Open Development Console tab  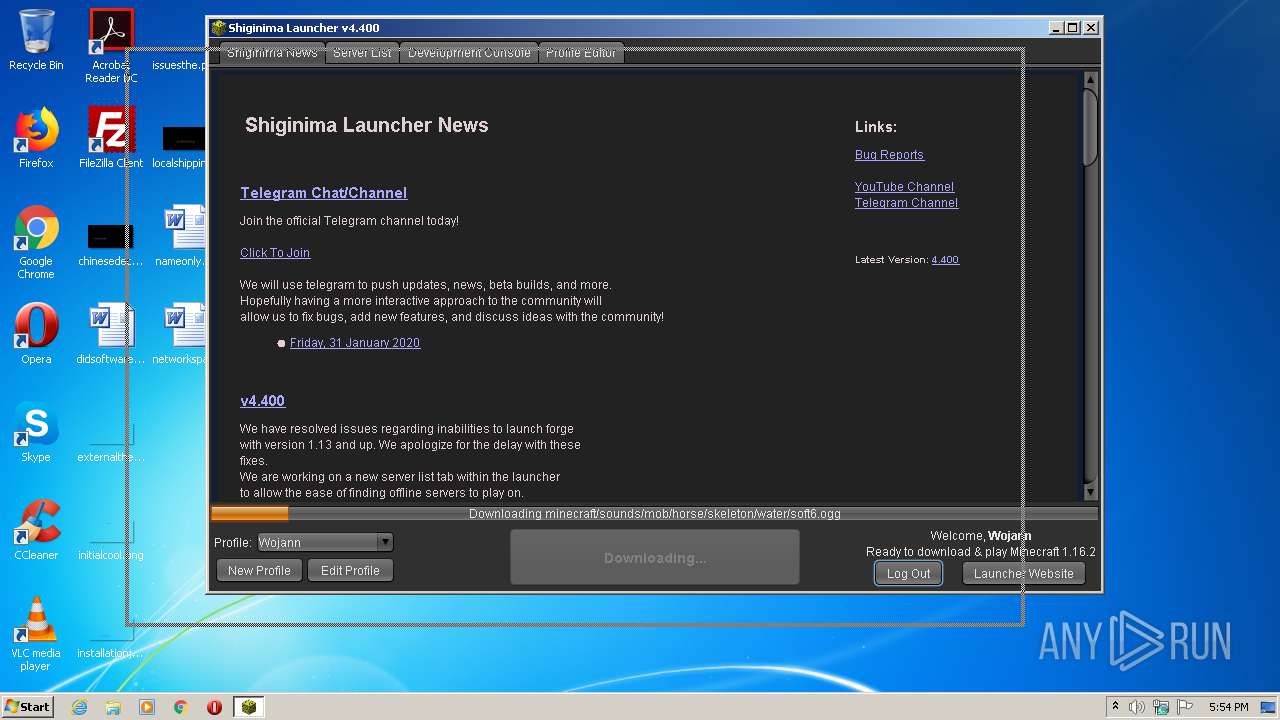click(469, 53)
